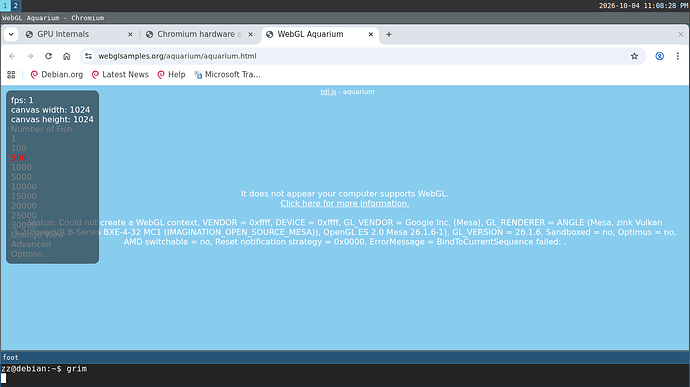View site information icon in address bar

(x=88, y=56)
